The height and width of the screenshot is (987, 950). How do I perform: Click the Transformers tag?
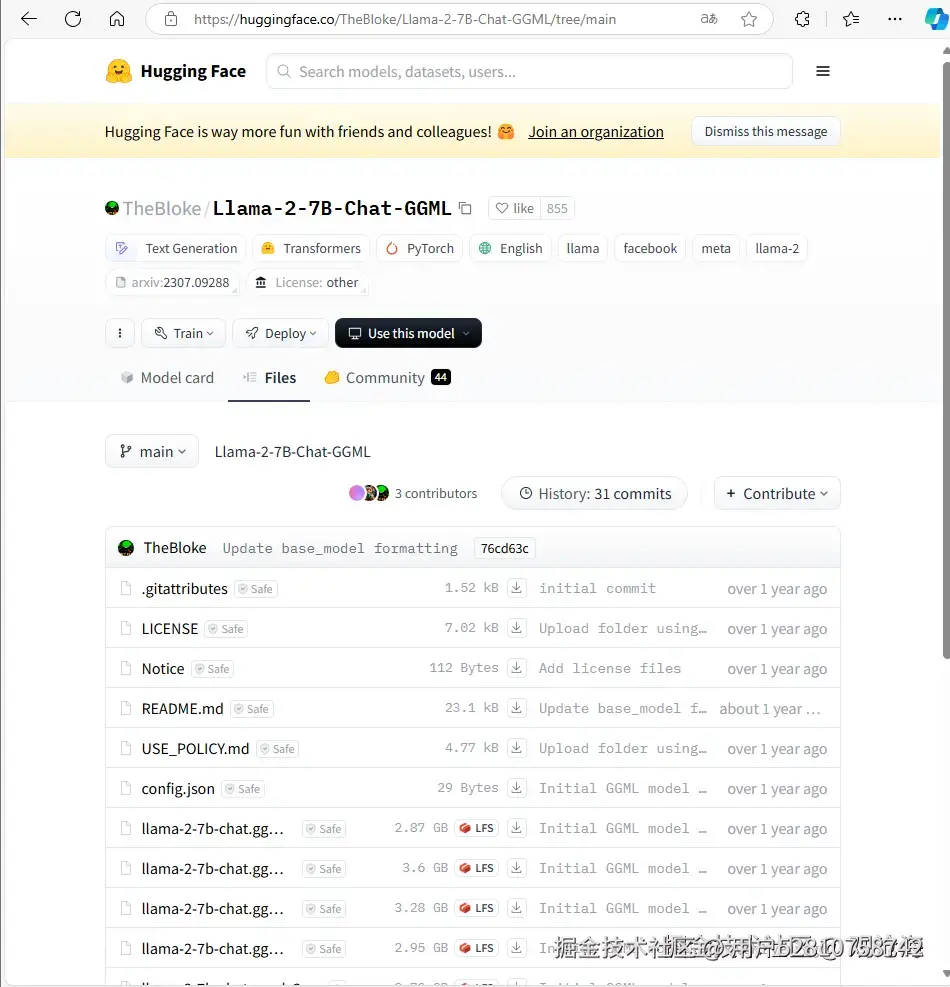[311, 248]
